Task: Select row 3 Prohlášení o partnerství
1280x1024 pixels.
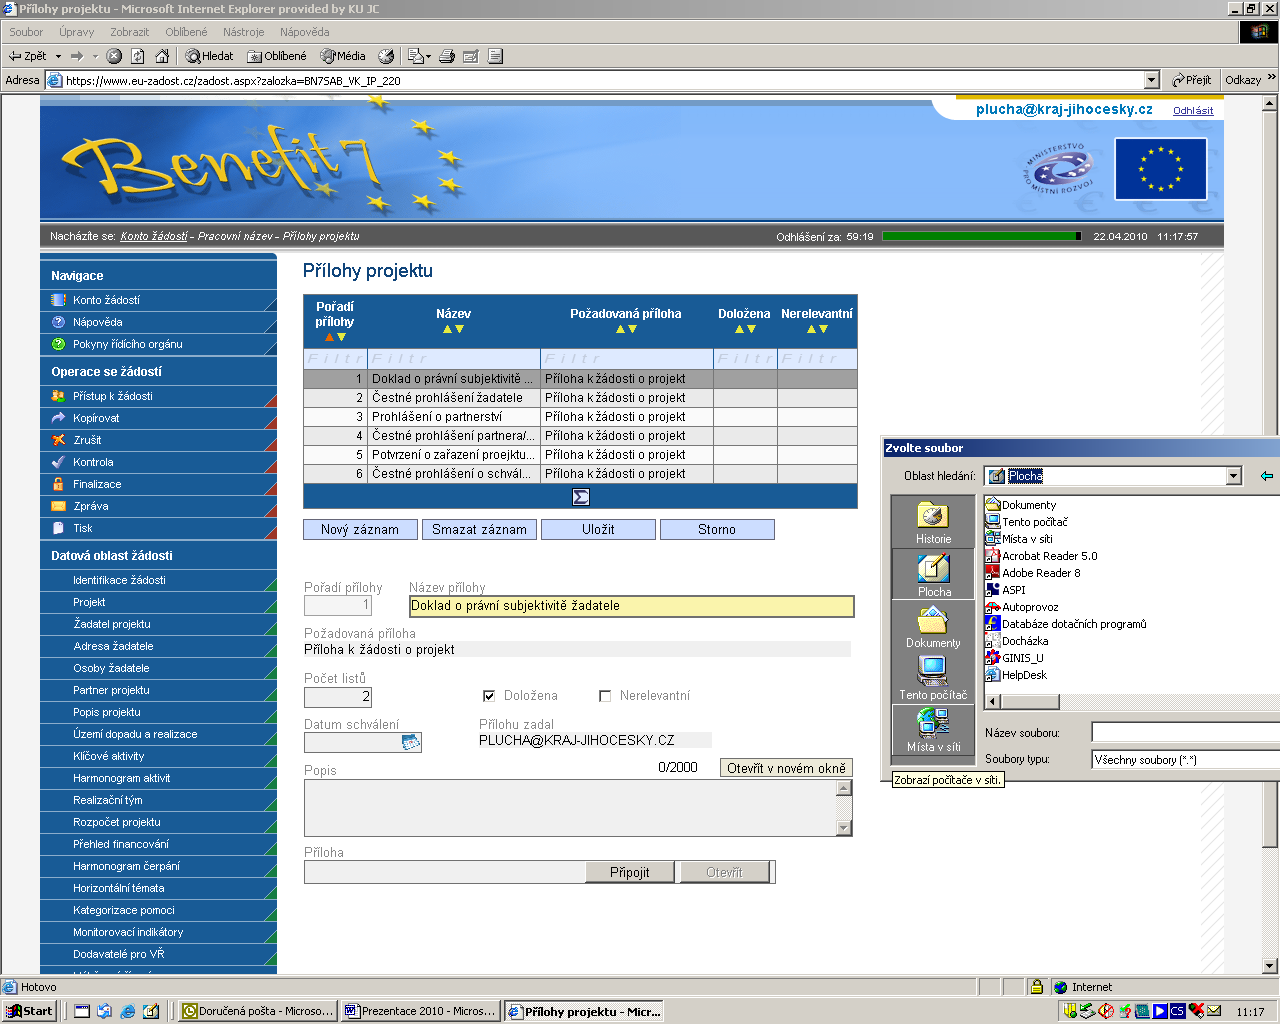Action: 580,417
